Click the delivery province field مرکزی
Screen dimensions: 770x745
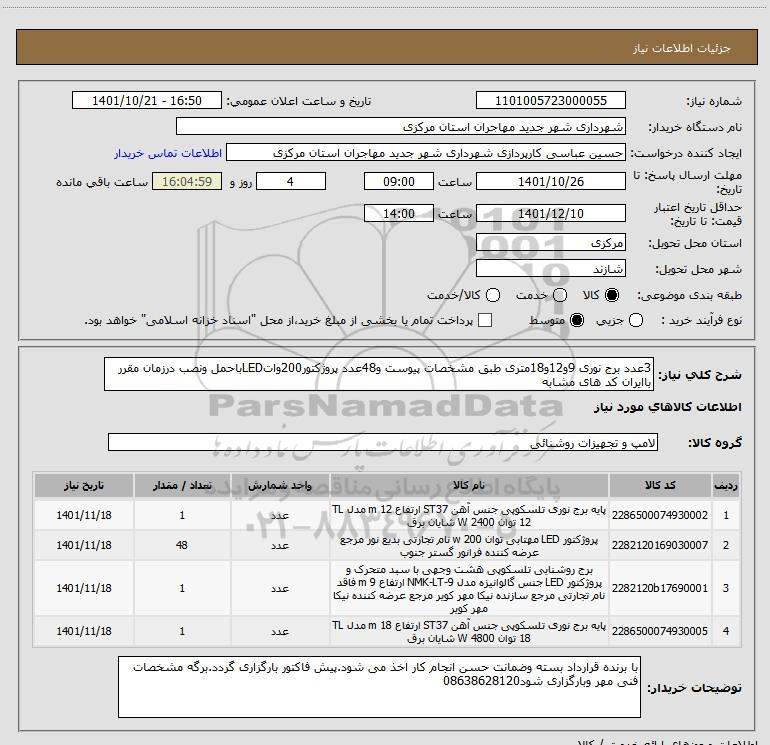pyautogui.click(x=550, y=242)
